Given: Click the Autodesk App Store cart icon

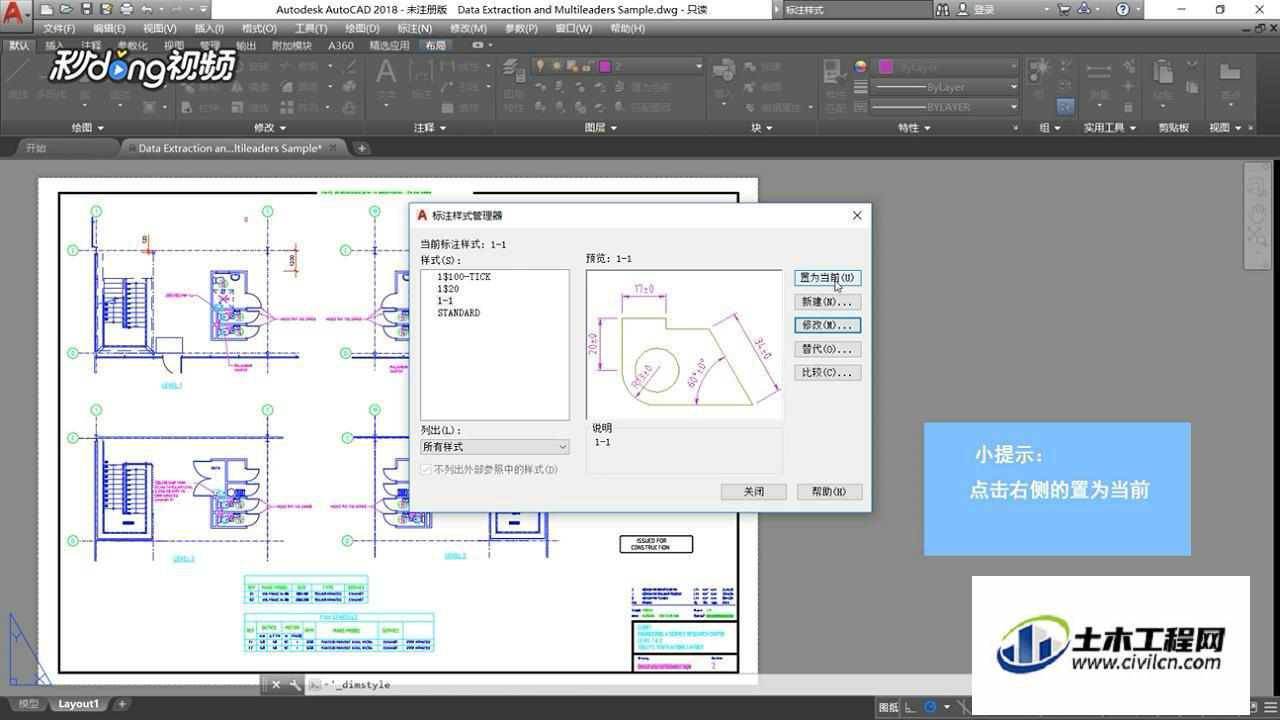Looking at the screenshot, I should (x=1064, y=9).
